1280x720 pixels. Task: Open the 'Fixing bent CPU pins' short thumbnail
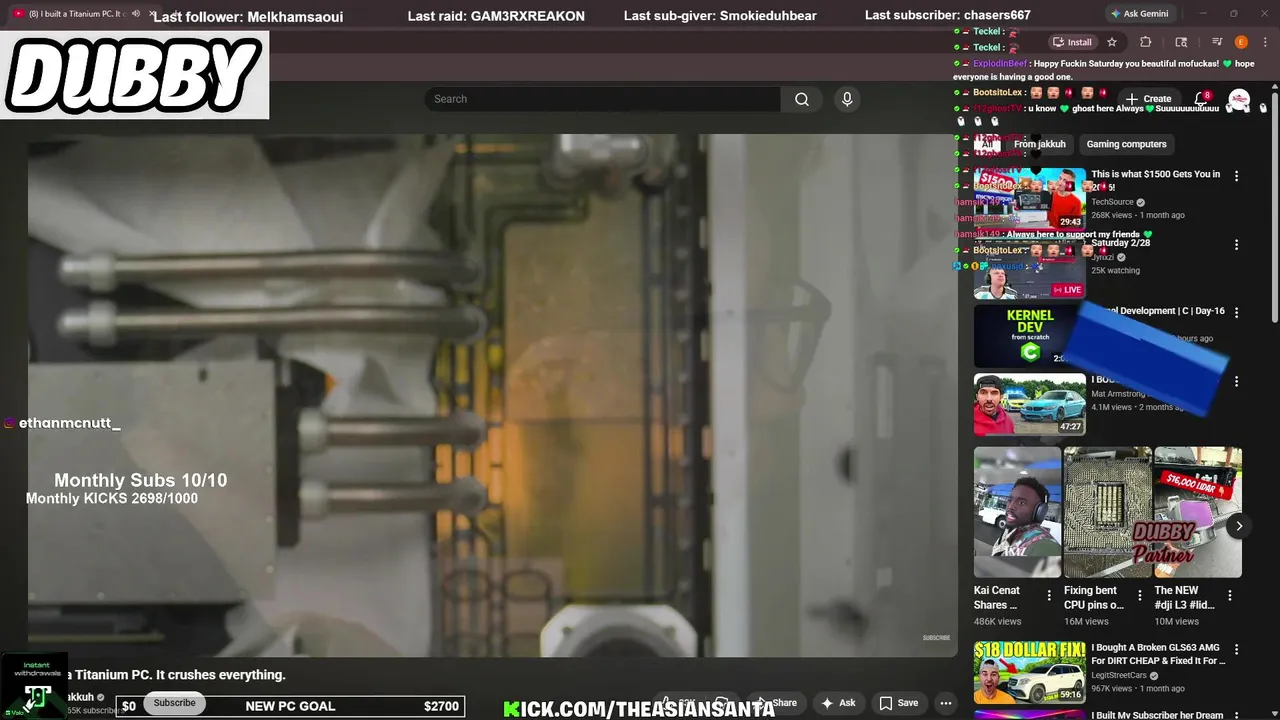pyautogui.click(x=1107, y=512)
